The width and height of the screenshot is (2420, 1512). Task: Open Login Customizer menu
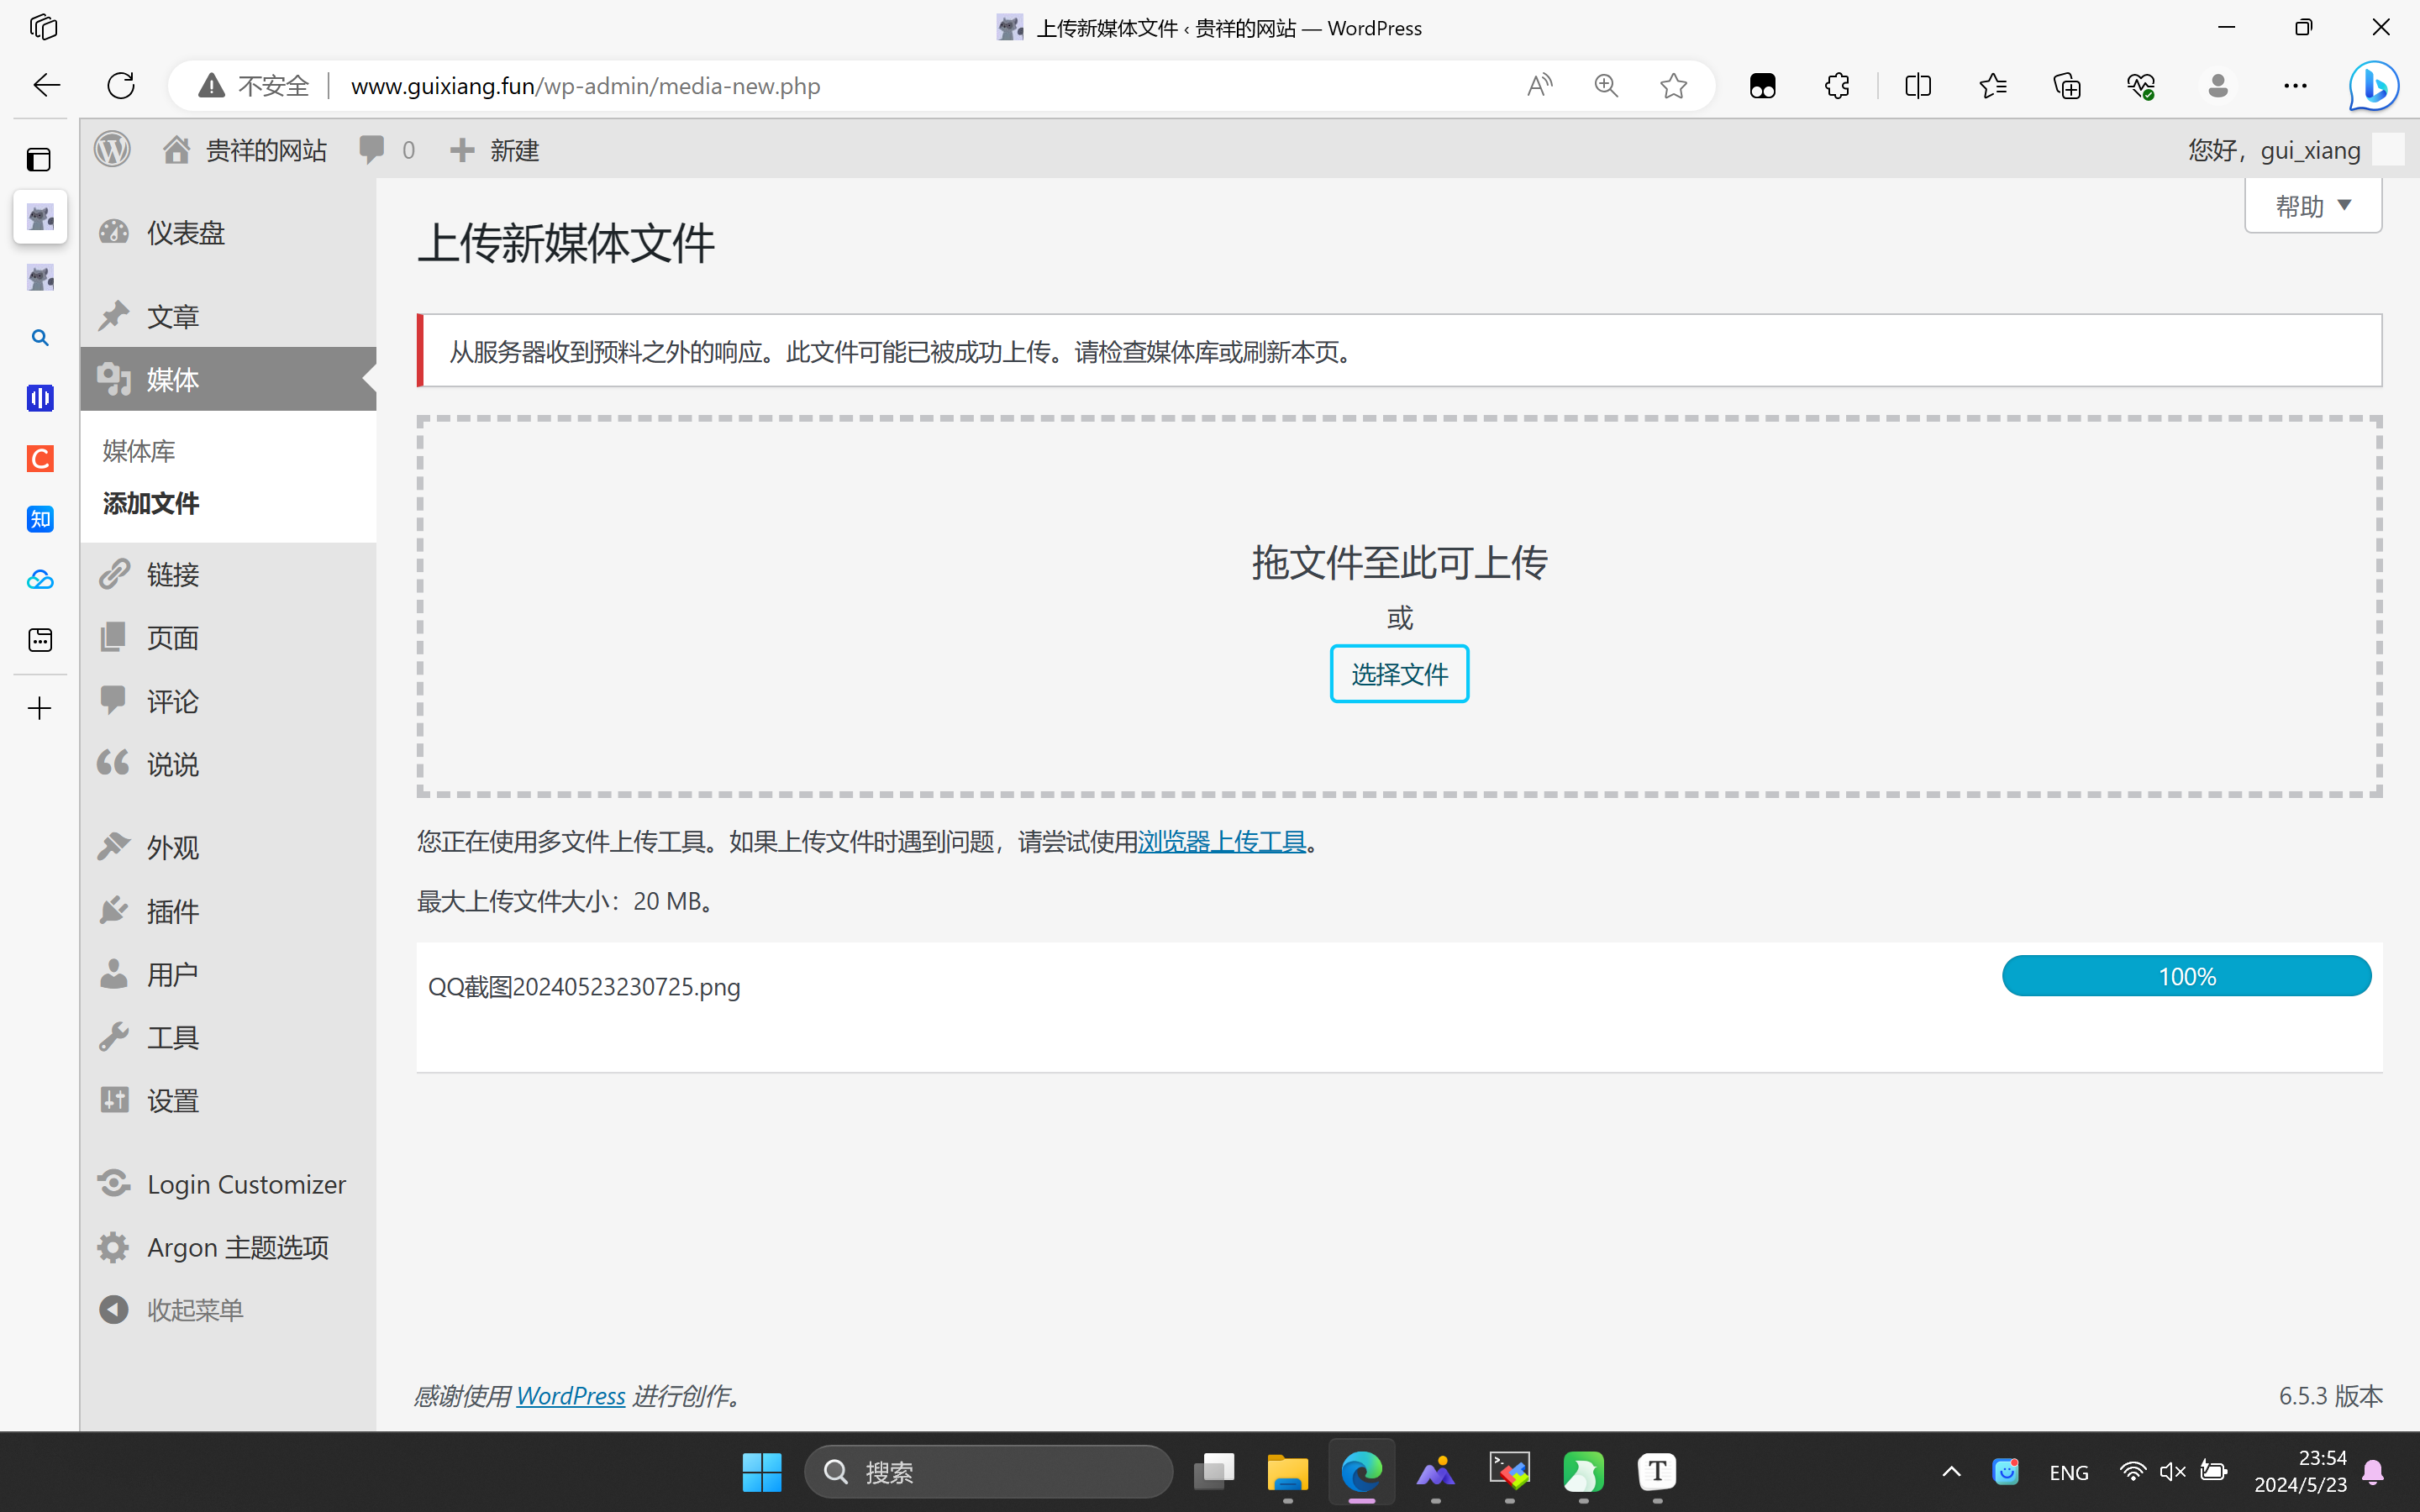tap(228, 1184)
